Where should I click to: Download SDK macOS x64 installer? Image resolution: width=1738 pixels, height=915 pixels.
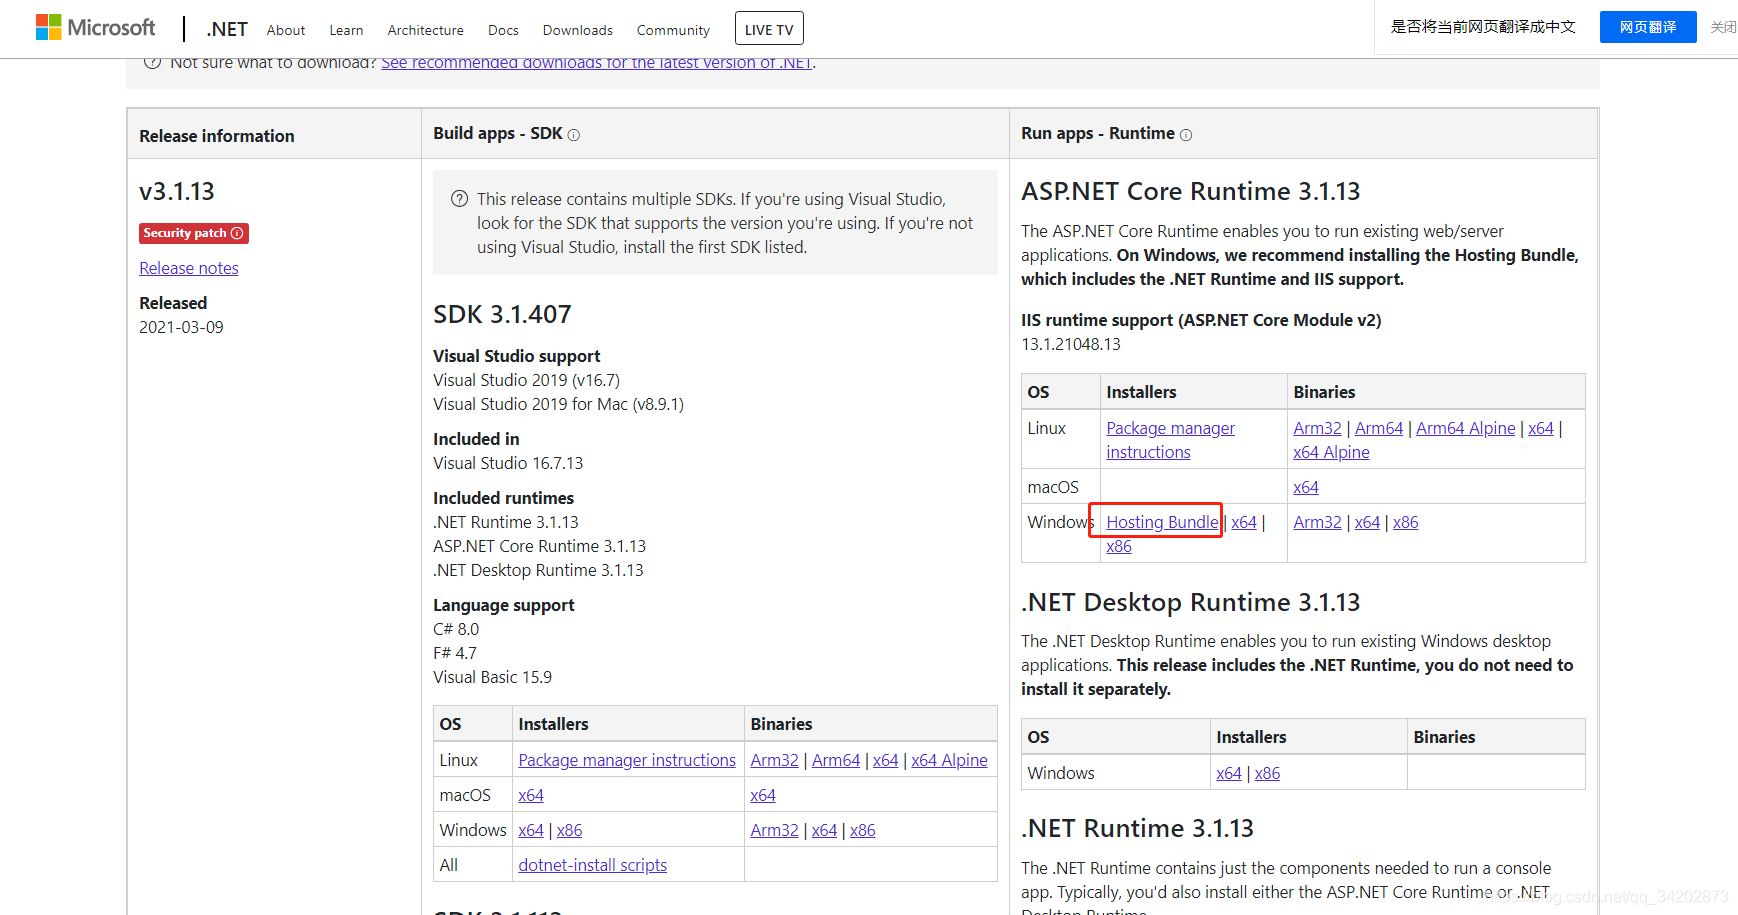(x=531, y=795)
